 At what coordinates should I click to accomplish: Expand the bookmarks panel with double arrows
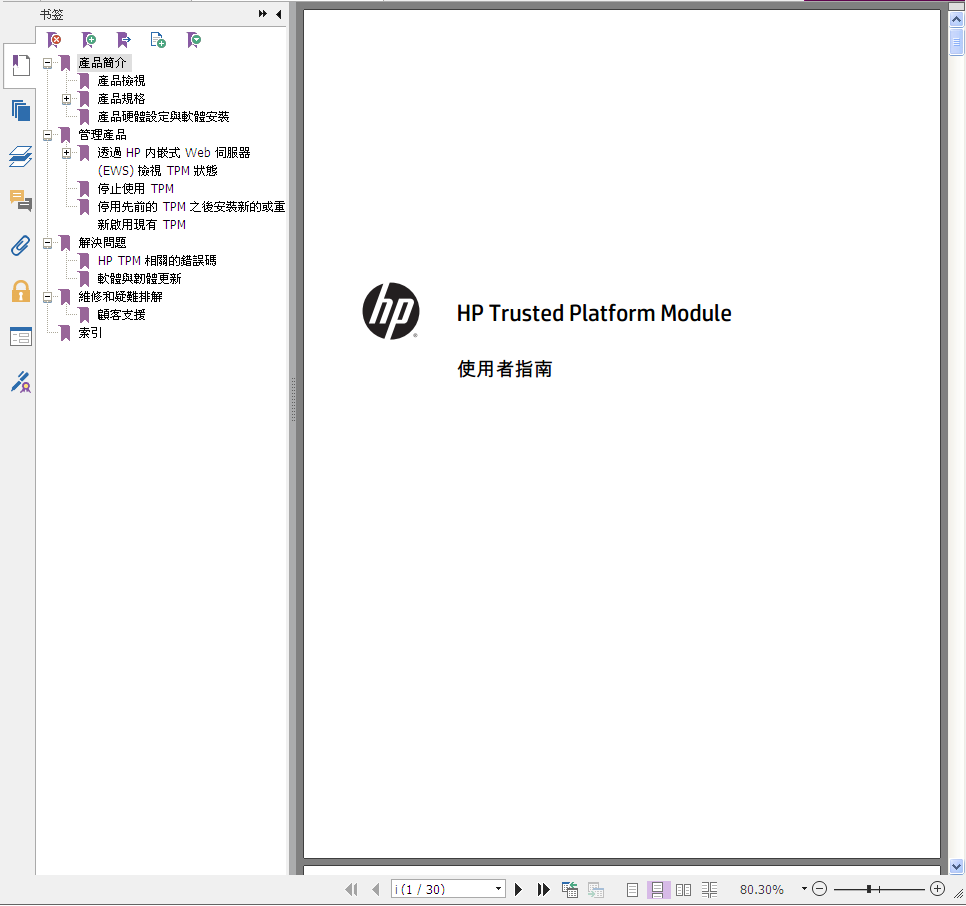(x=263, y=14)
